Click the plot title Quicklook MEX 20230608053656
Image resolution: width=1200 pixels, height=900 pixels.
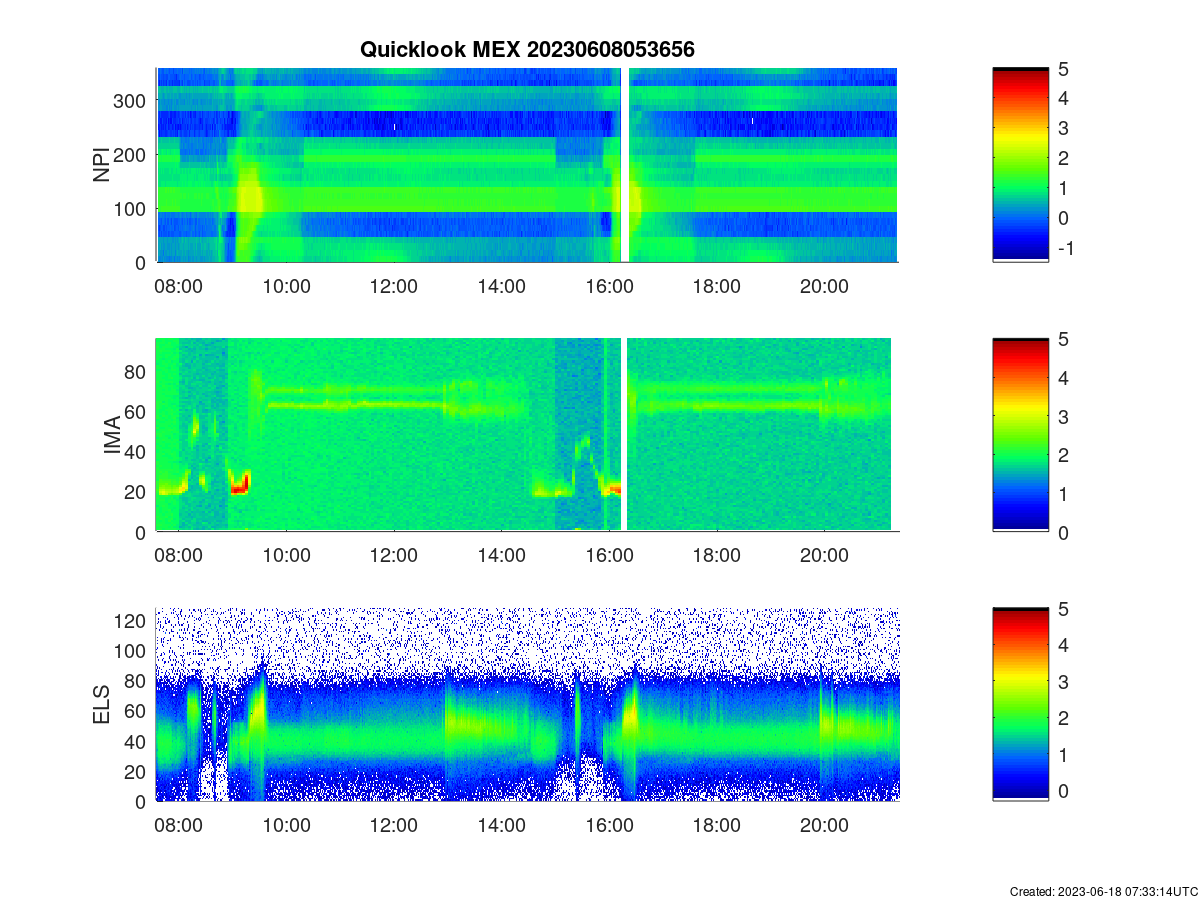pos(527,49)
